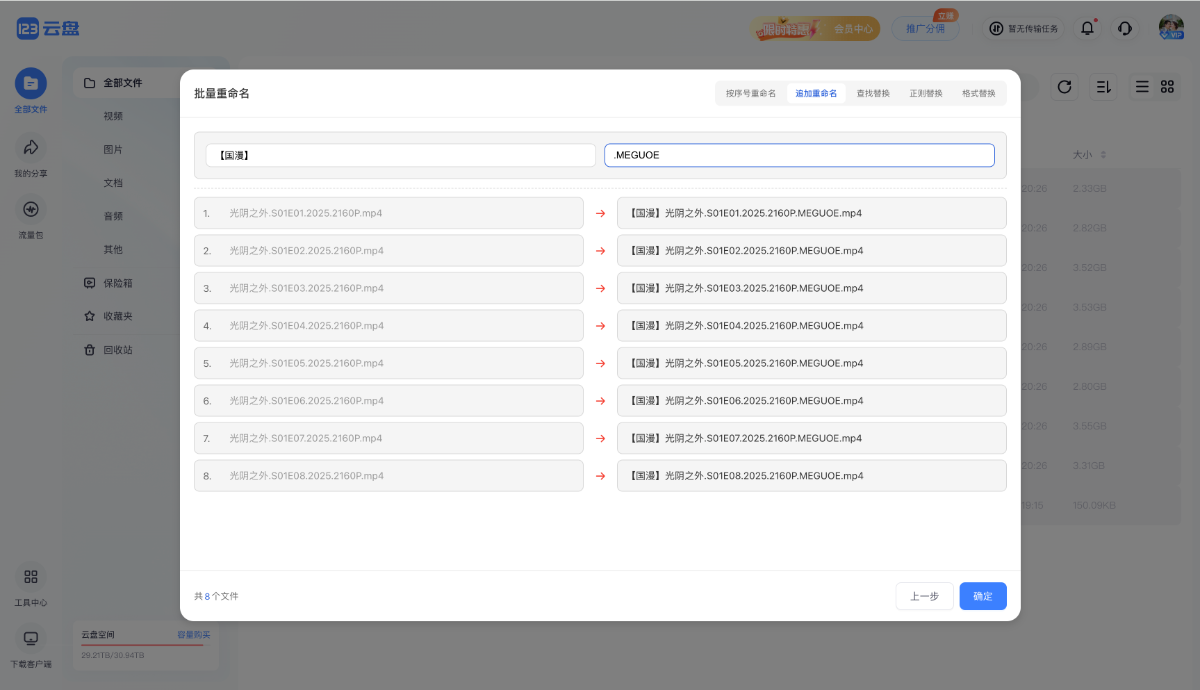Open the user avatar profile
Screen dimensions: 1200x690
(1171, 27)
